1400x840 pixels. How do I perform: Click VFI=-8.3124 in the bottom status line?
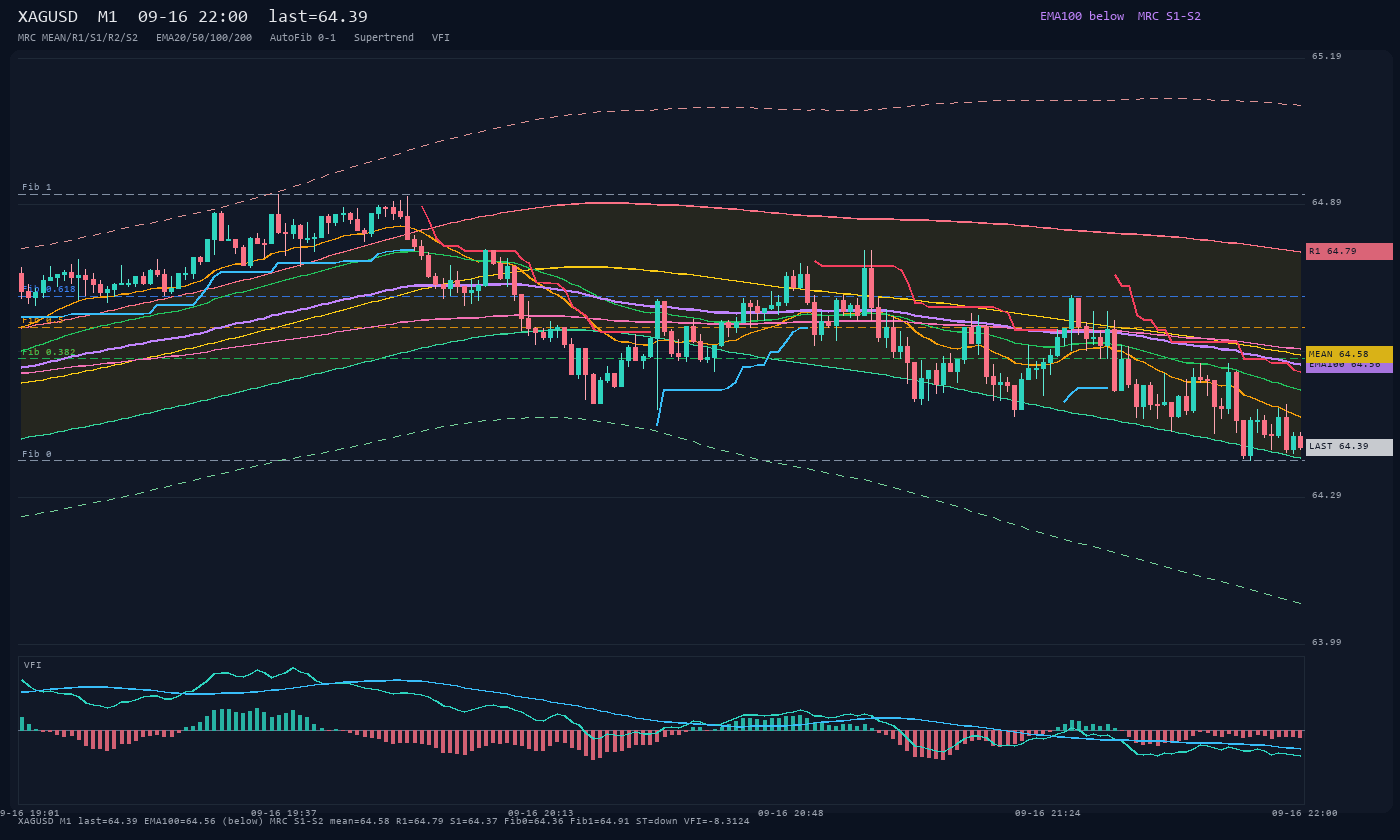click(x=717, y=821)
